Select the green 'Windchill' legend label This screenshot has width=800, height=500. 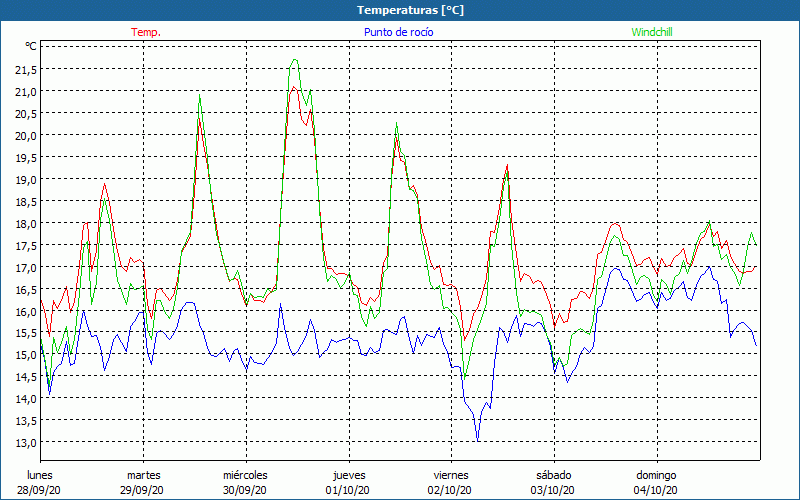tap(652, 32)
